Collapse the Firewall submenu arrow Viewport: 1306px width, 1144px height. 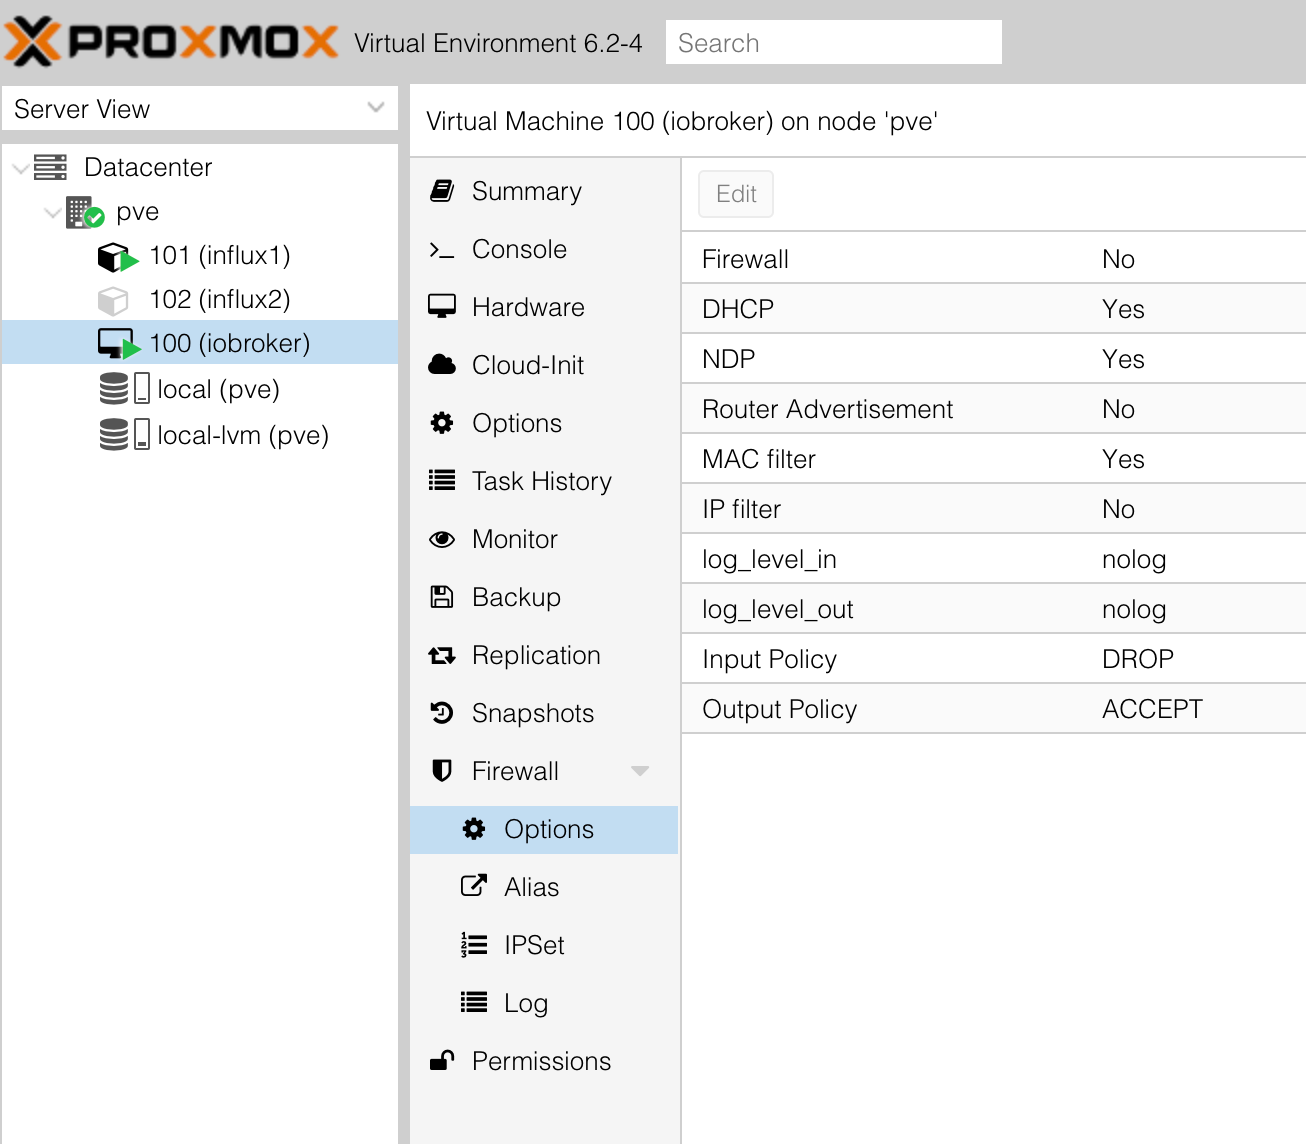coord(640,771)
